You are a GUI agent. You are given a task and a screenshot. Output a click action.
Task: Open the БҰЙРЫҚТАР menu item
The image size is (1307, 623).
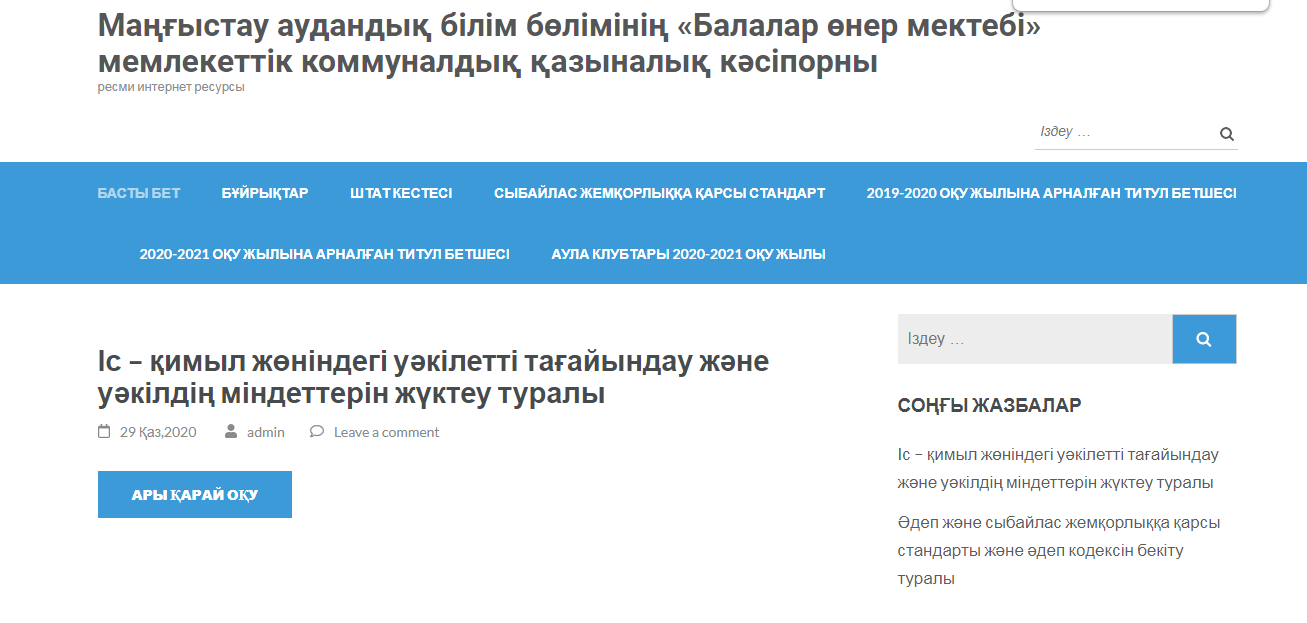point(265,193)
